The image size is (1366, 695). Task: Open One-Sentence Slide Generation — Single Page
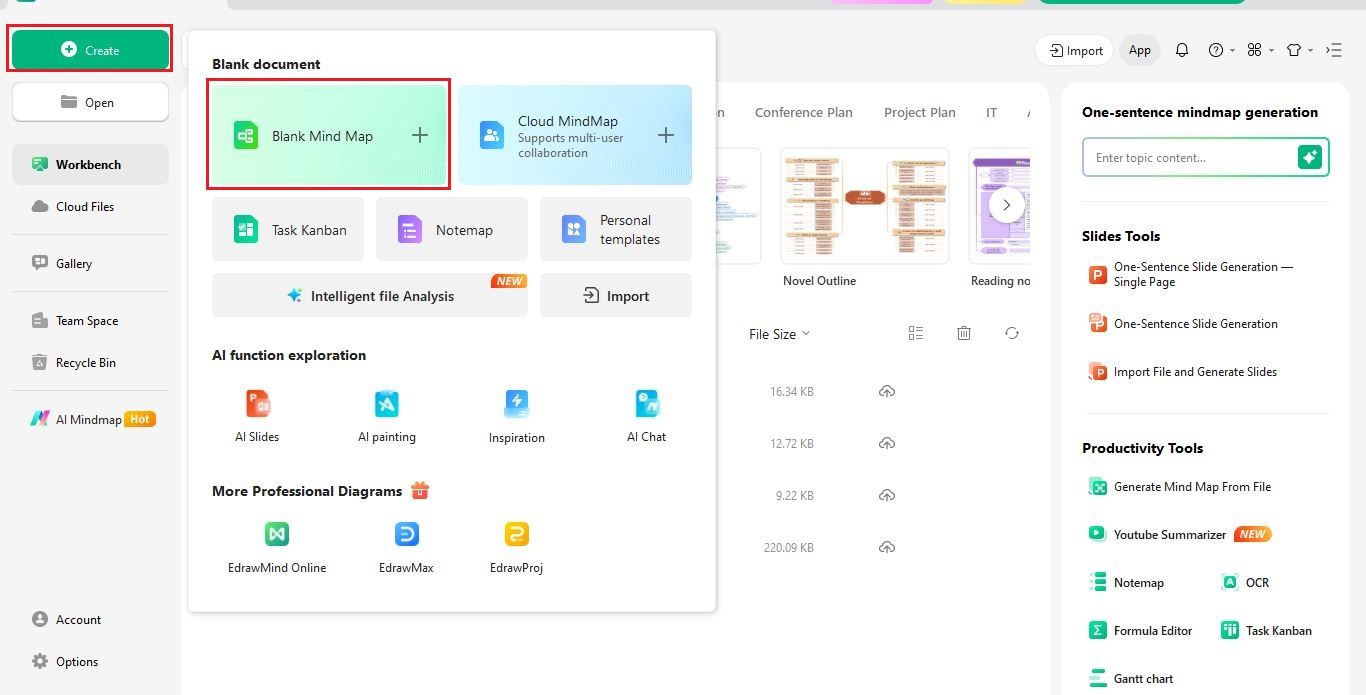coord(1192,274)
